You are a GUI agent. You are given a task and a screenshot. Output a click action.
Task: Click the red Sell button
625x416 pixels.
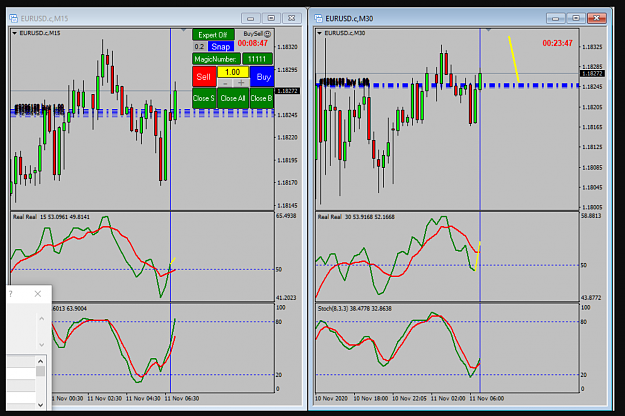coord(204,77)
